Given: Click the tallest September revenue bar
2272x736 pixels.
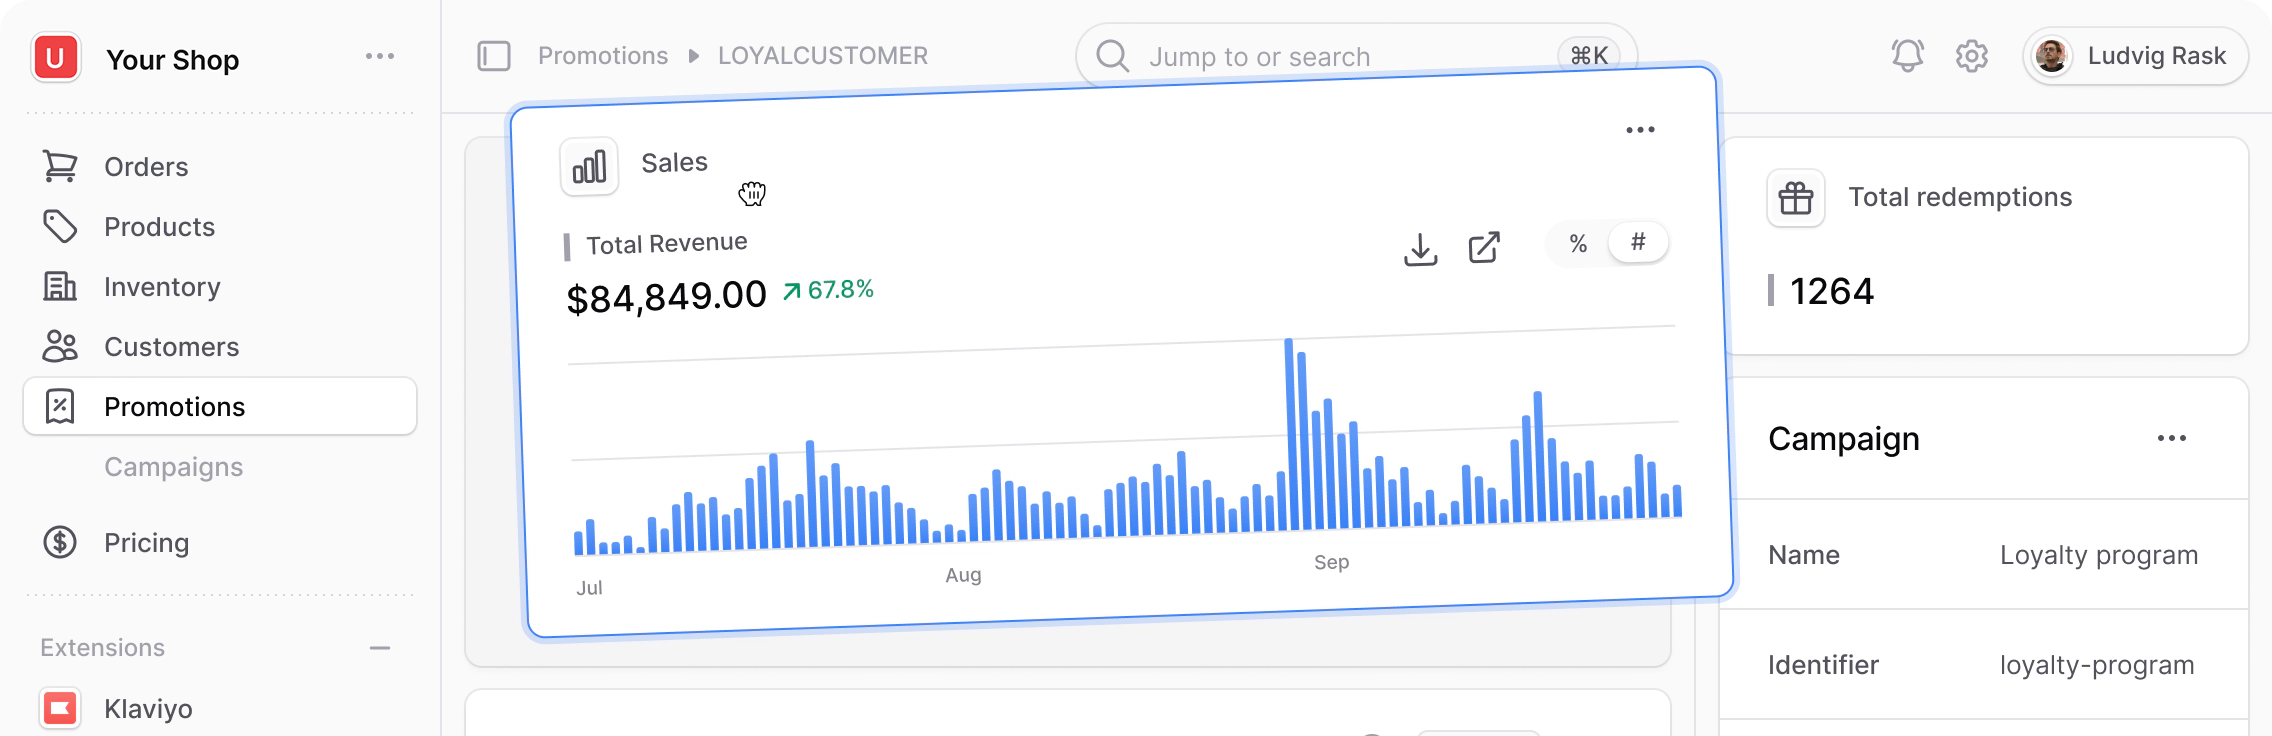Looking at the screenshot, I should 1290,435.
